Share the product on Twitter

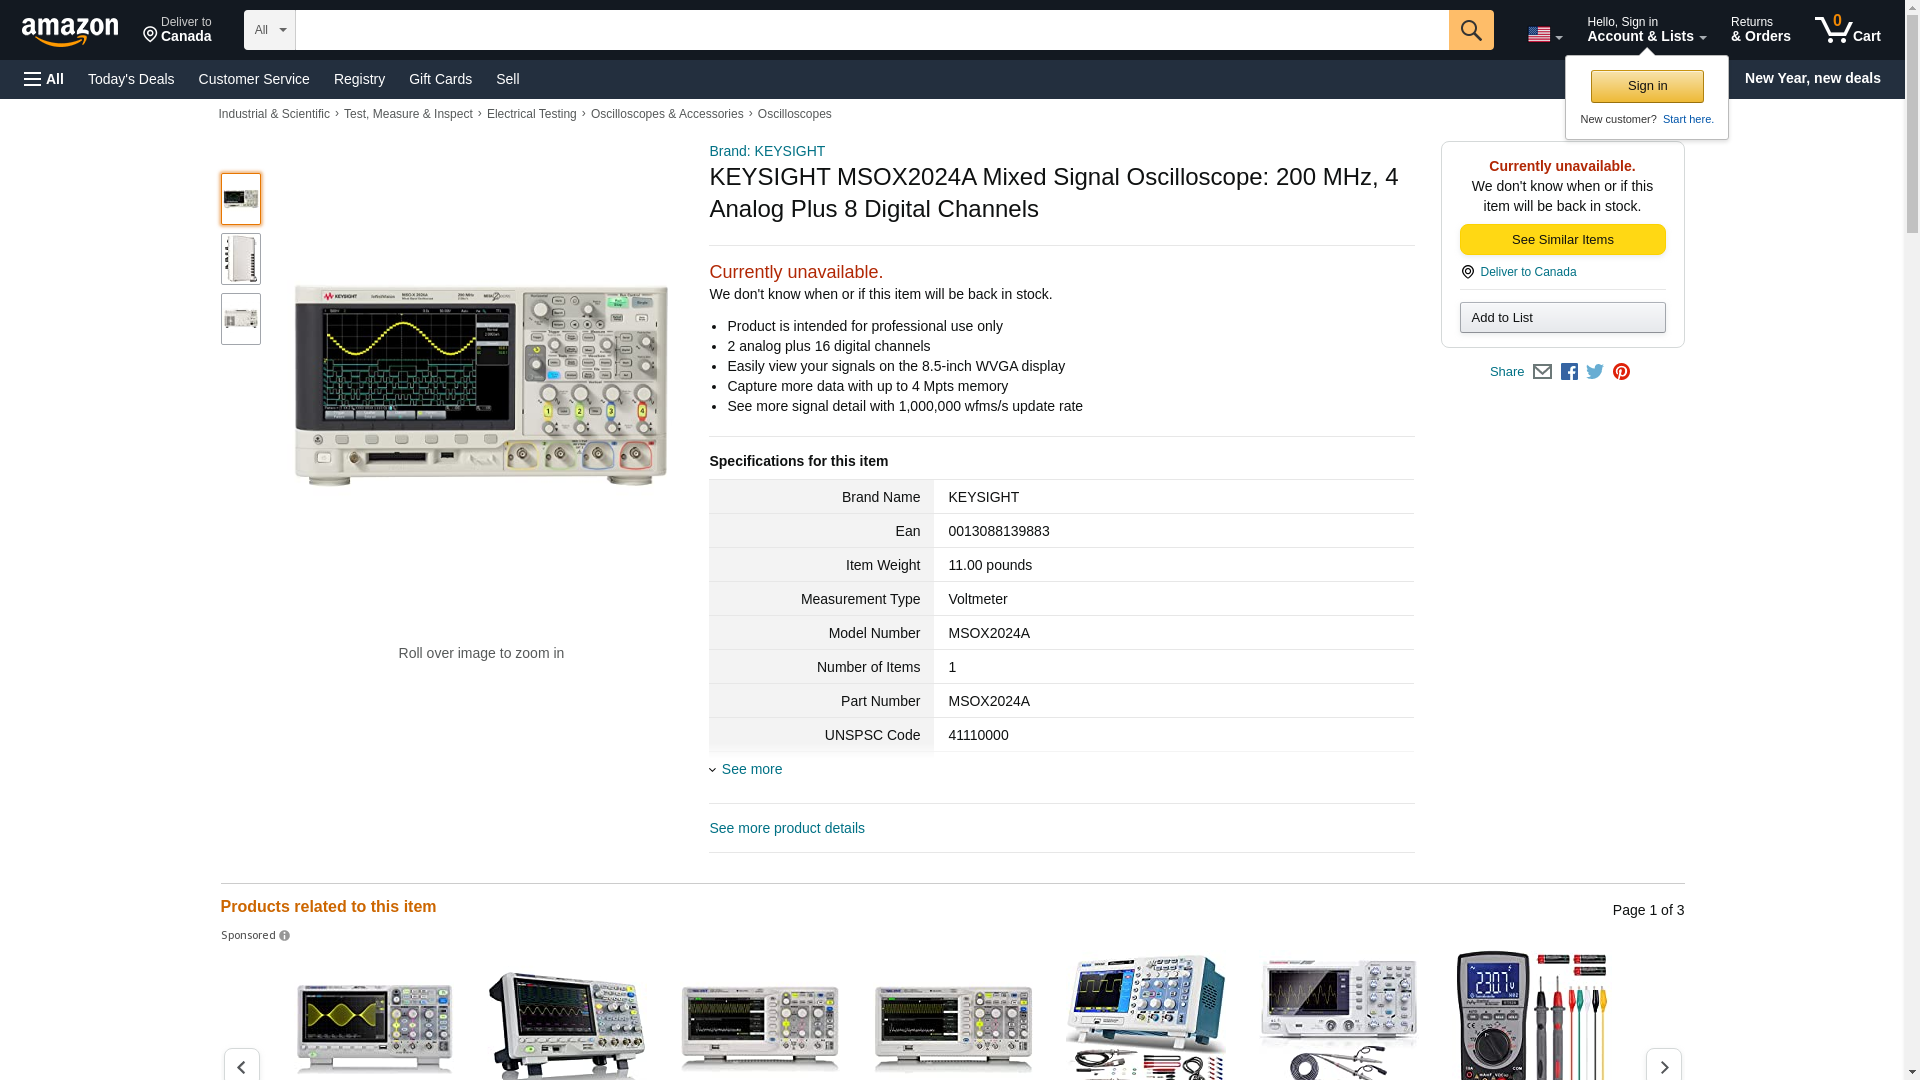pos(1595,372)
